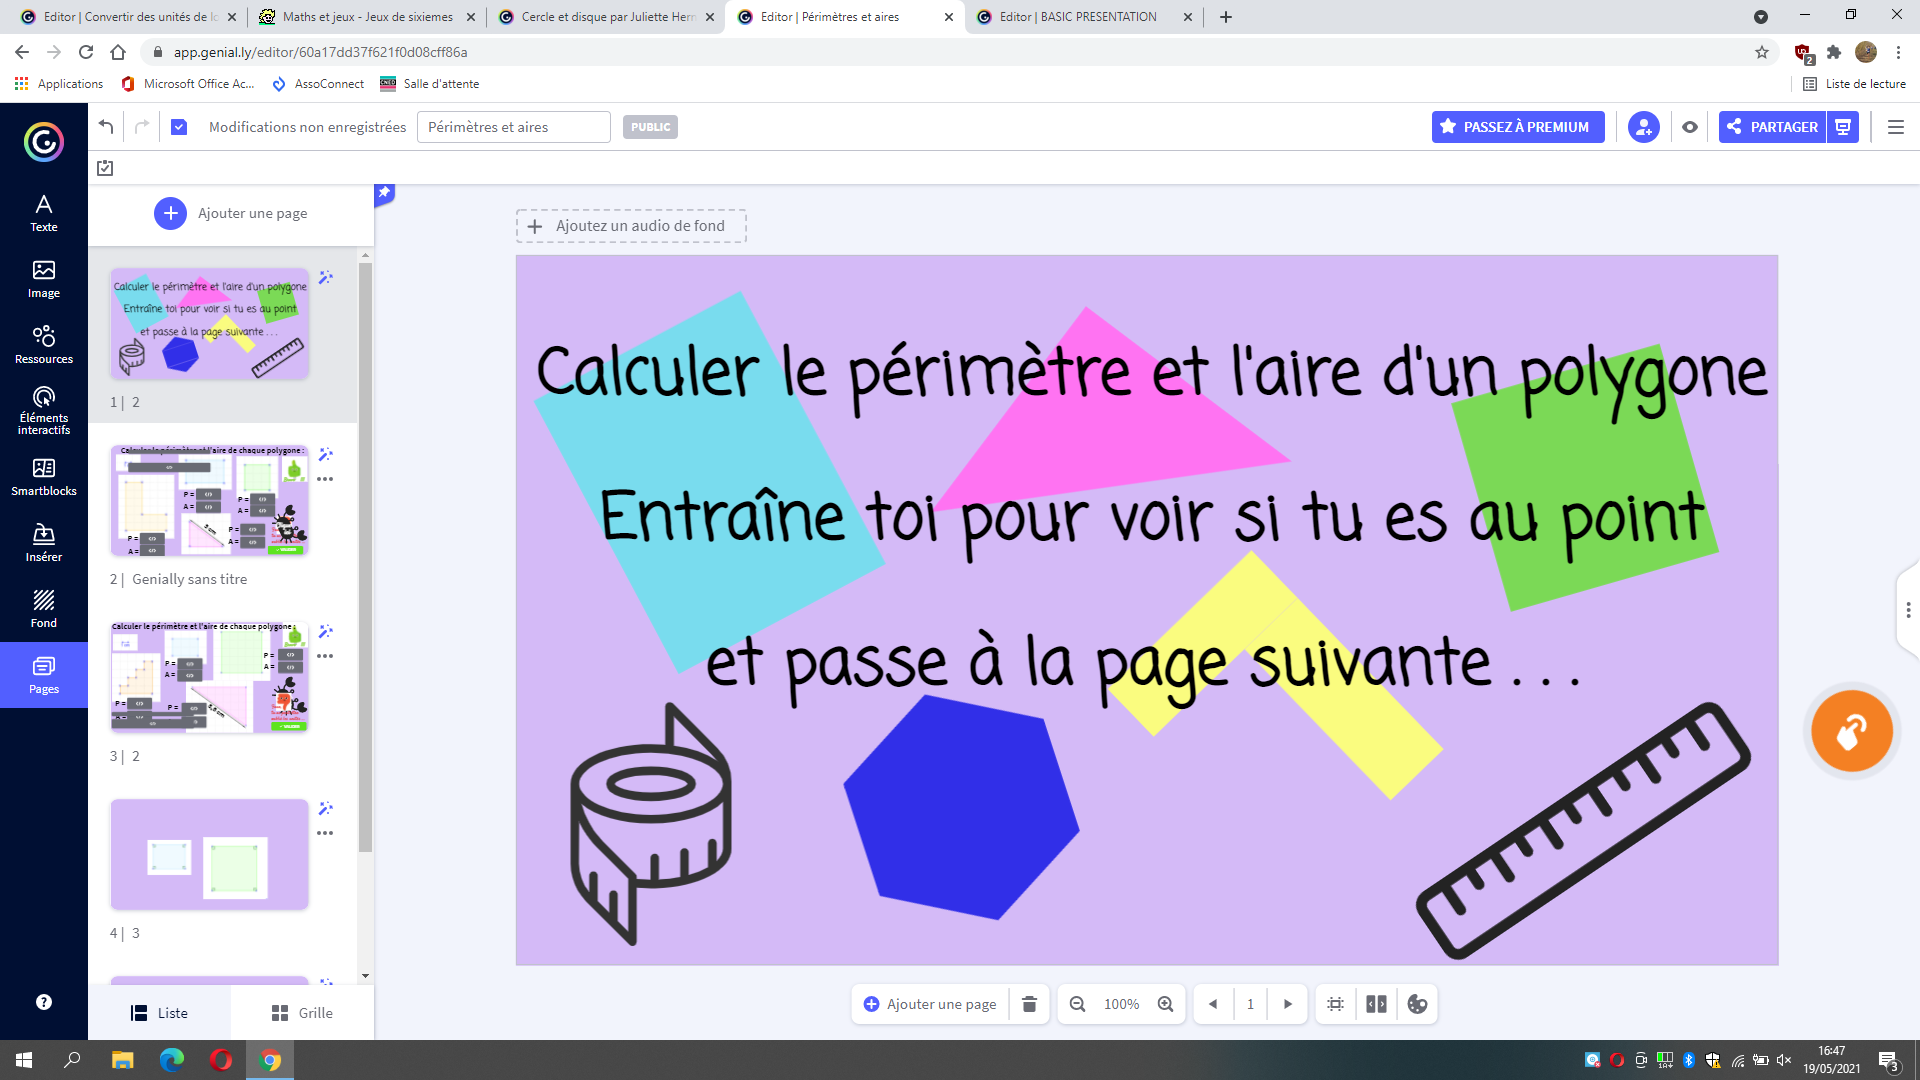Click Ajoutez un audio de fond
Screen dimensions: 1920x1080
click(631, 226)
